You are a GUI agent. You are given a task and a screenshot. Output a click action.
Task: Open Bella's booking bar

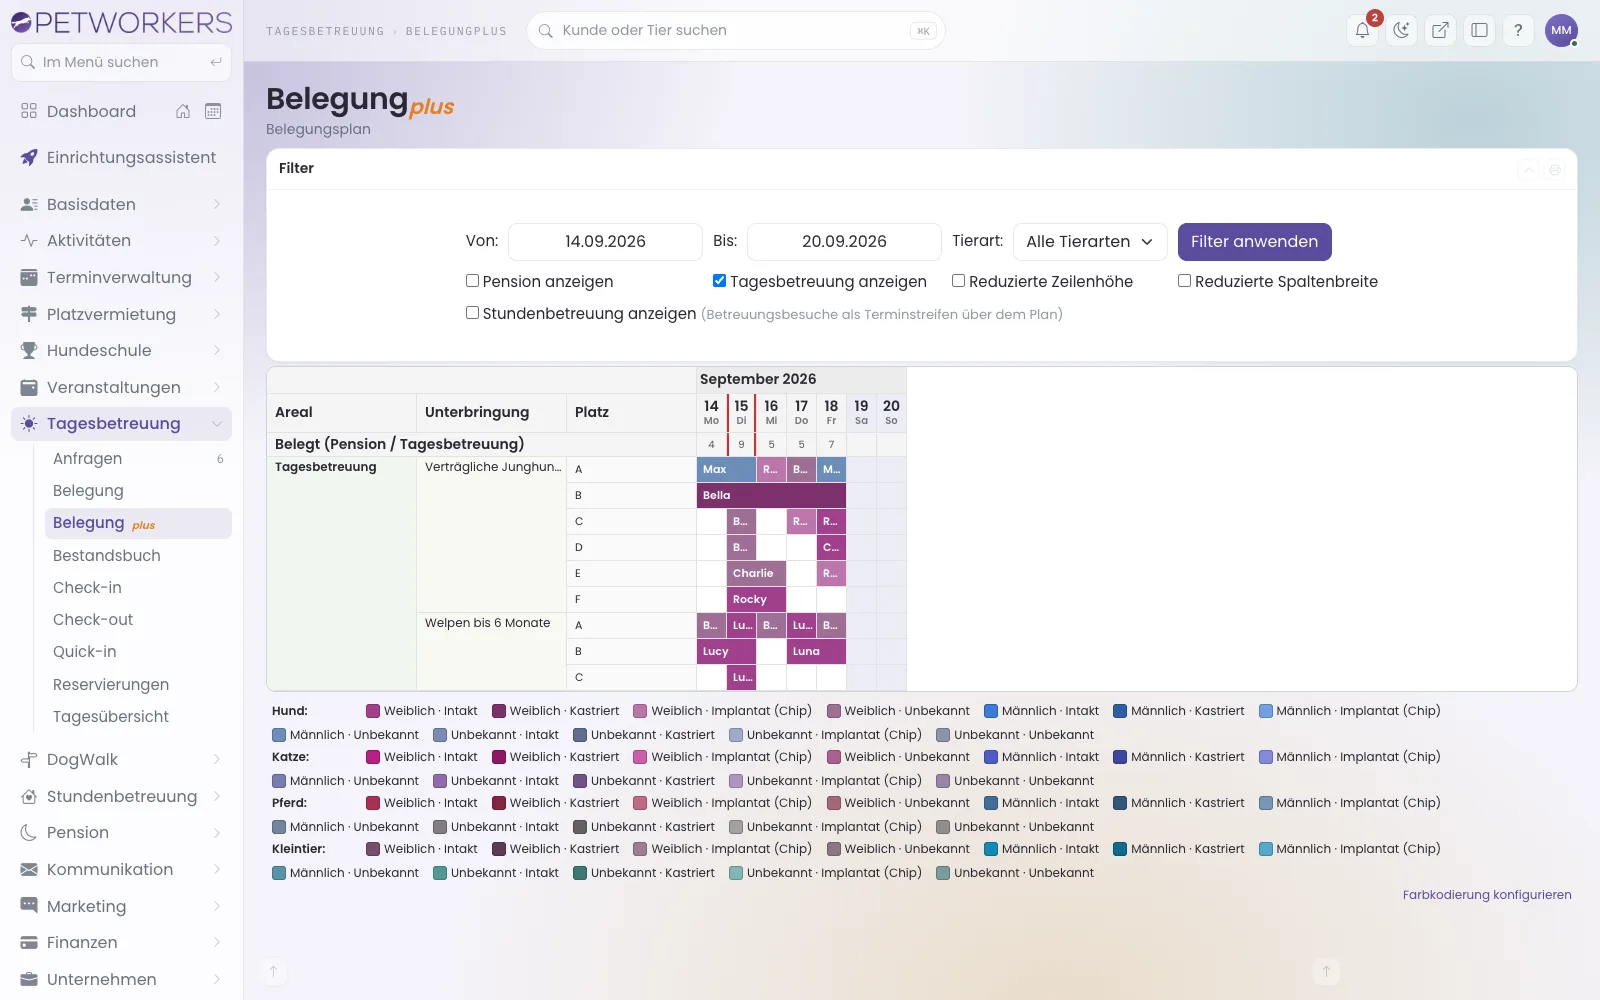coord(771,495)
